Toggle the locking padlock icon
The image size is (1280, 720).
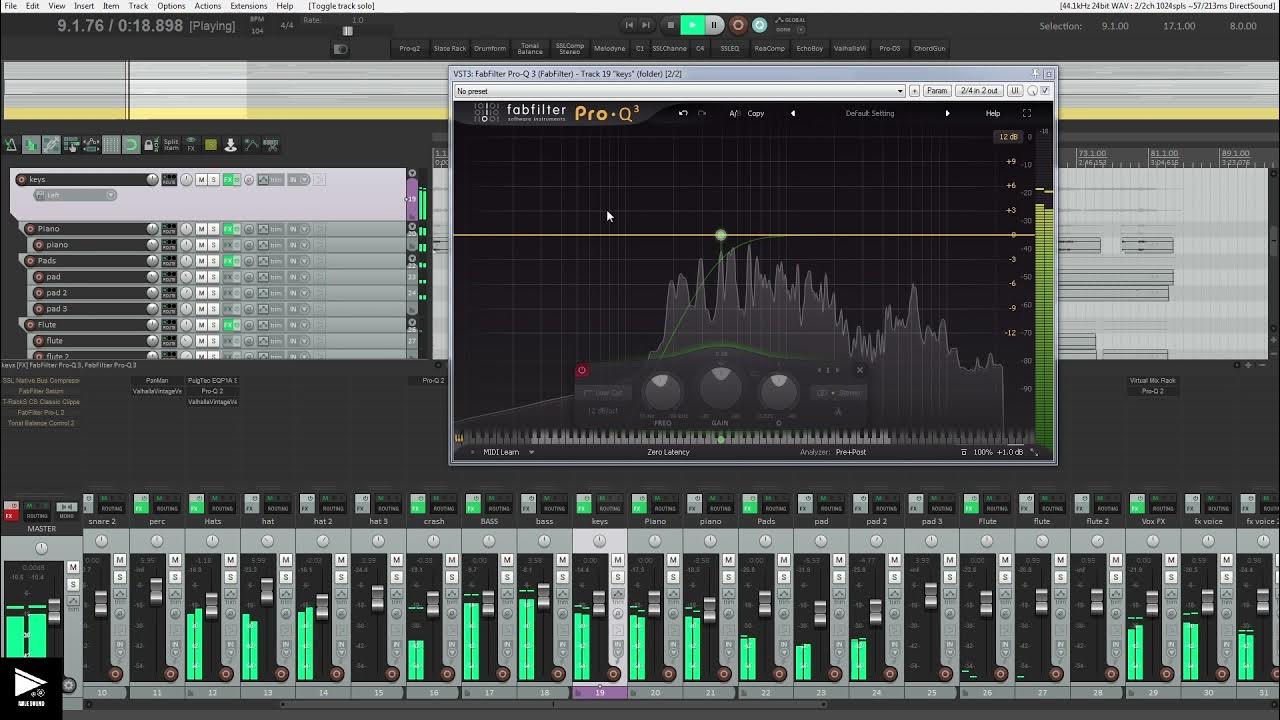coord(150,145)
